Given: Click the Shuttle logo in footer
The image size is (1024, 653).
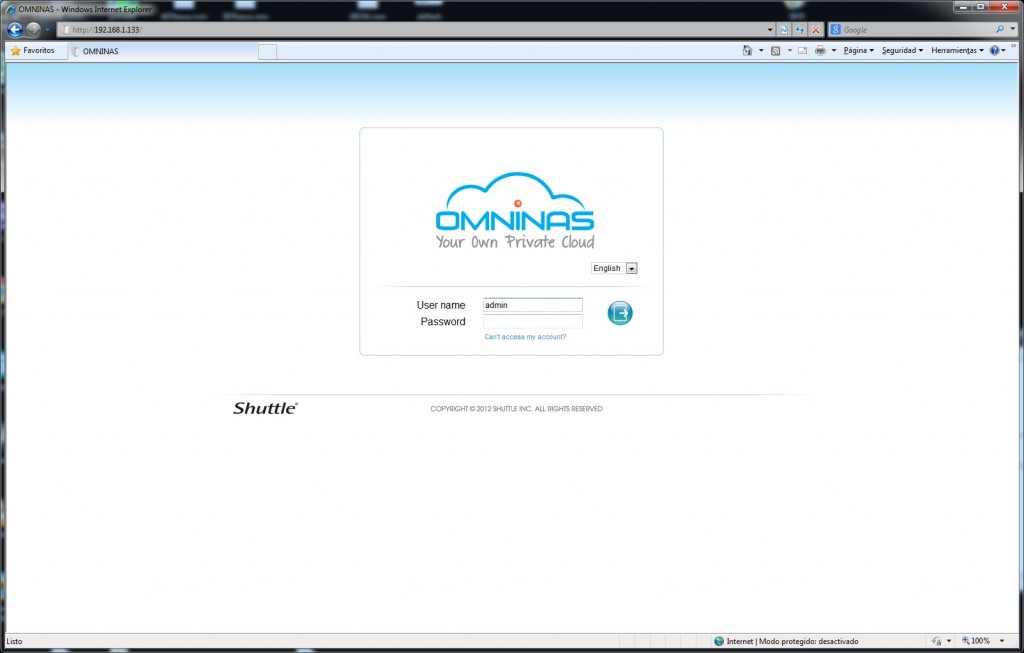Looking at the screenshot, I should tap(265, 408).
